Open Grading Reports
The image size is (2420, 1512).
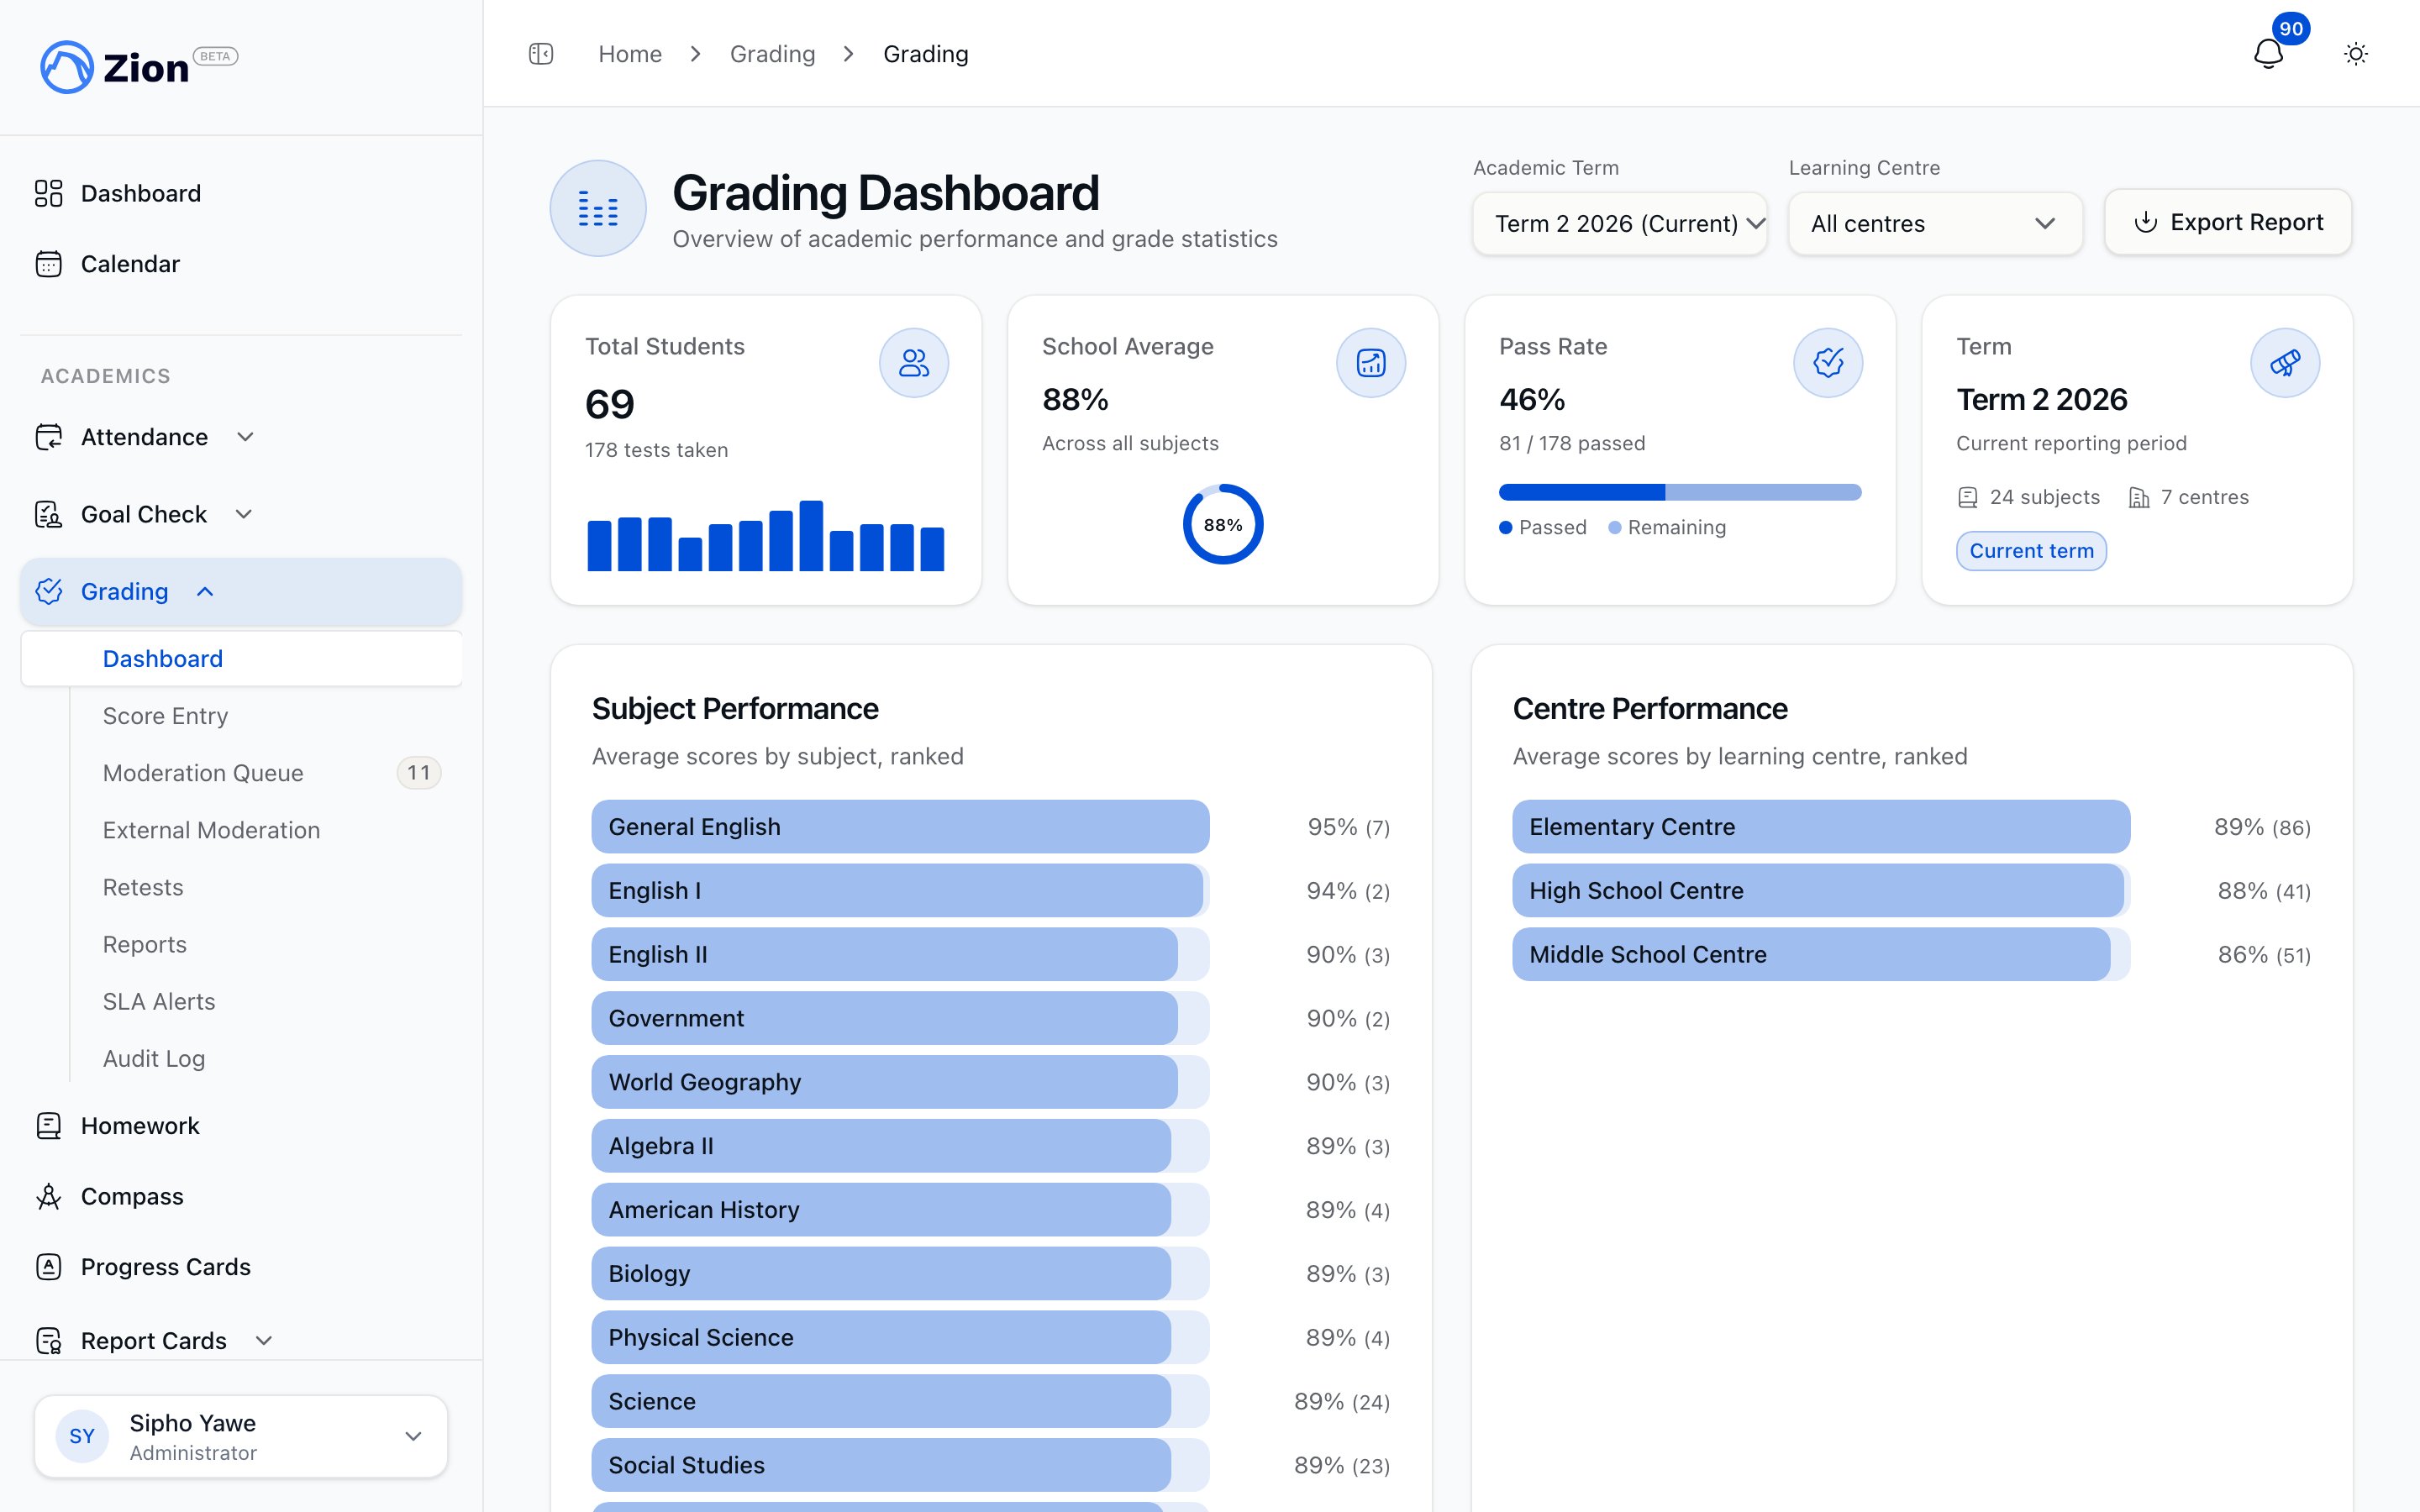(145, 944)
